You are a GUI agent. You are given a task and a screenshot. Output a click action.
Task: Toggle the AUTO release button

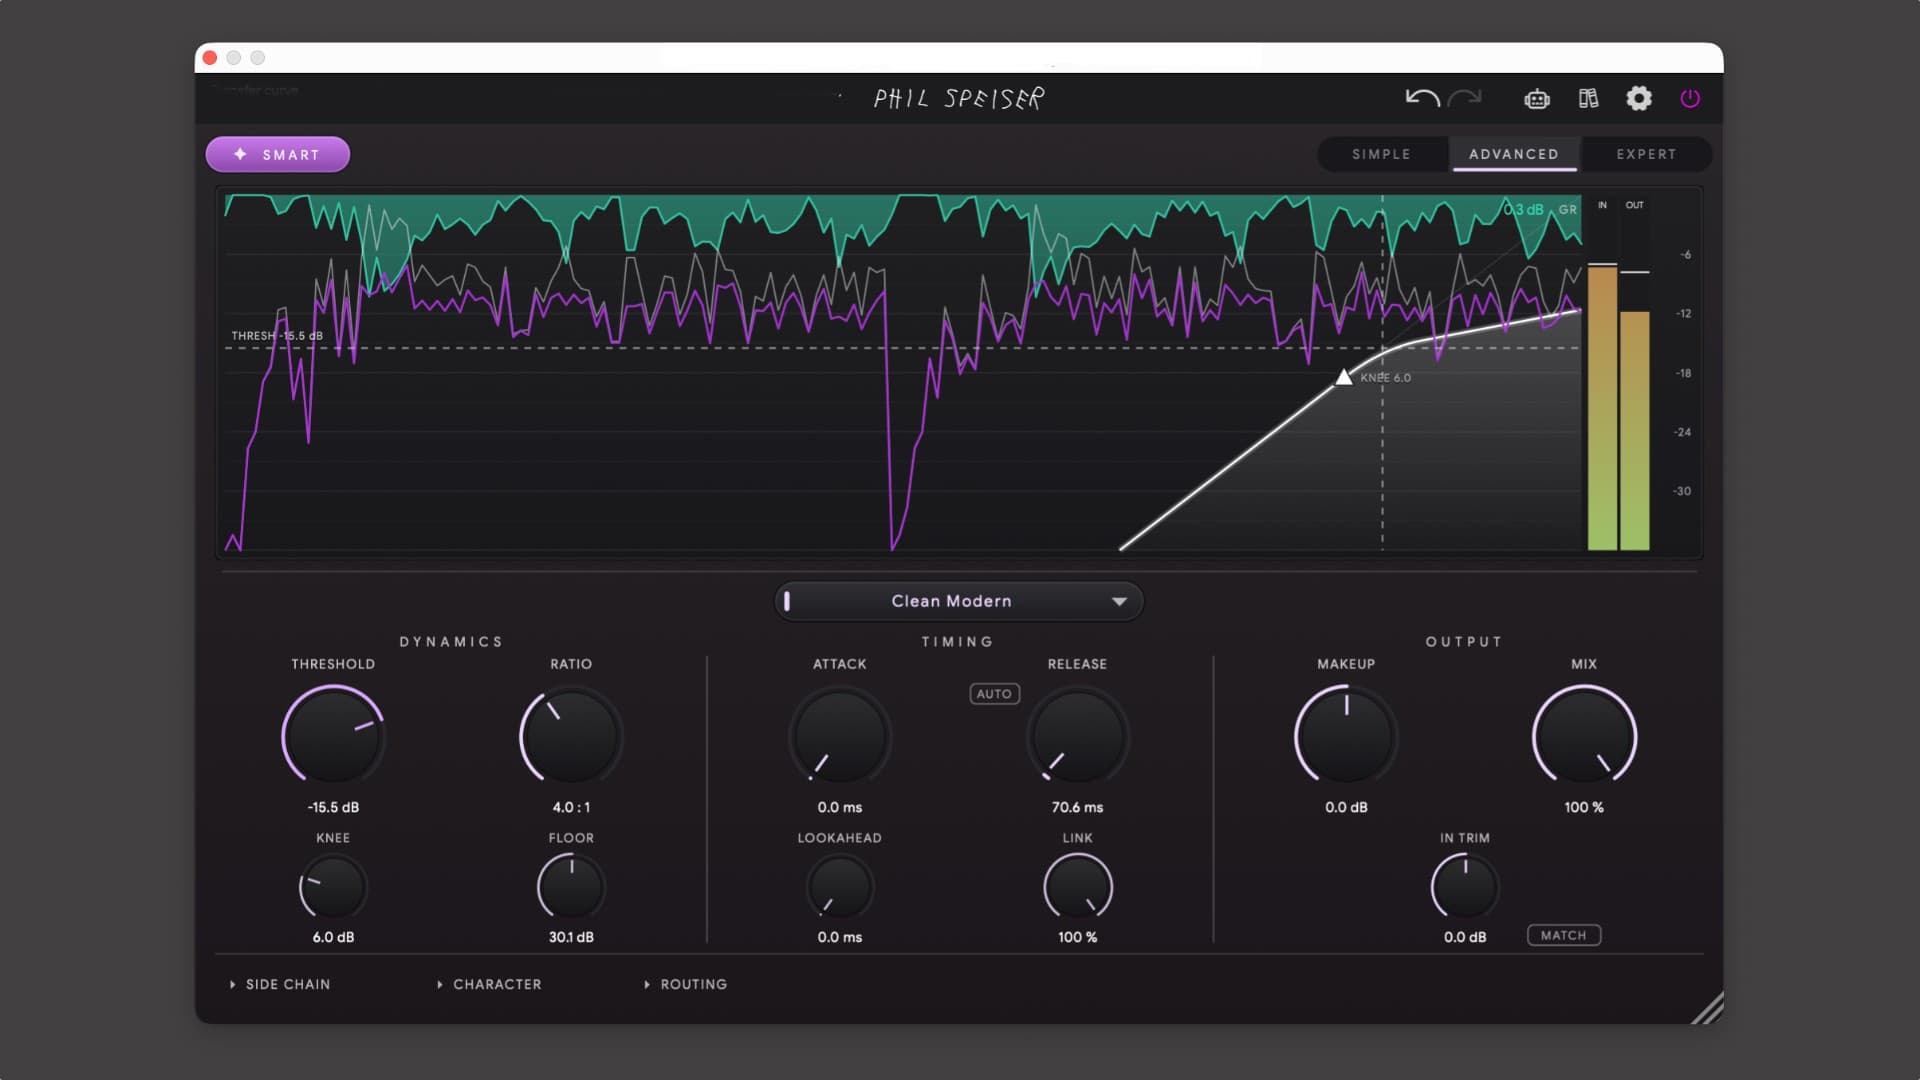tap(994, 694)
